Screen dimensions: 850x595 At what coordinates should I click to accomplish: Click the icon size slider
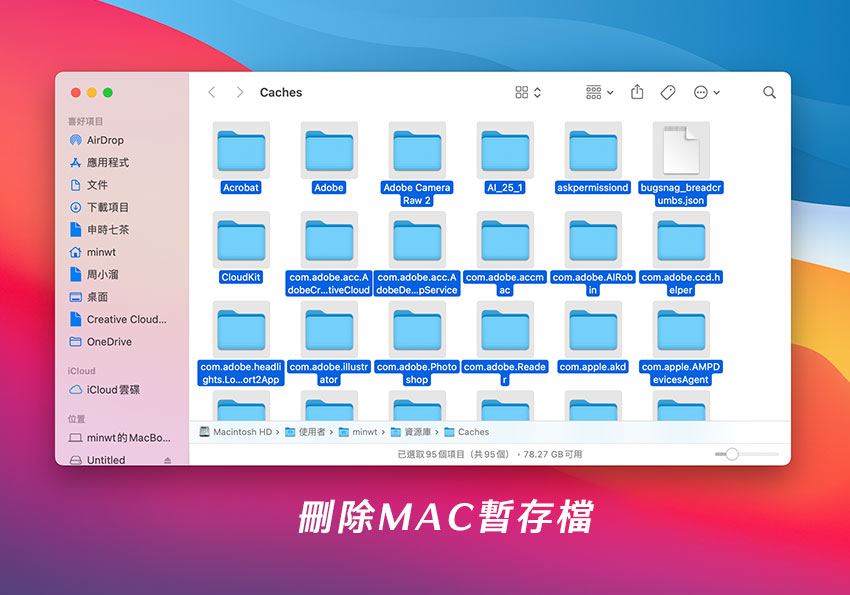point(746,454)
